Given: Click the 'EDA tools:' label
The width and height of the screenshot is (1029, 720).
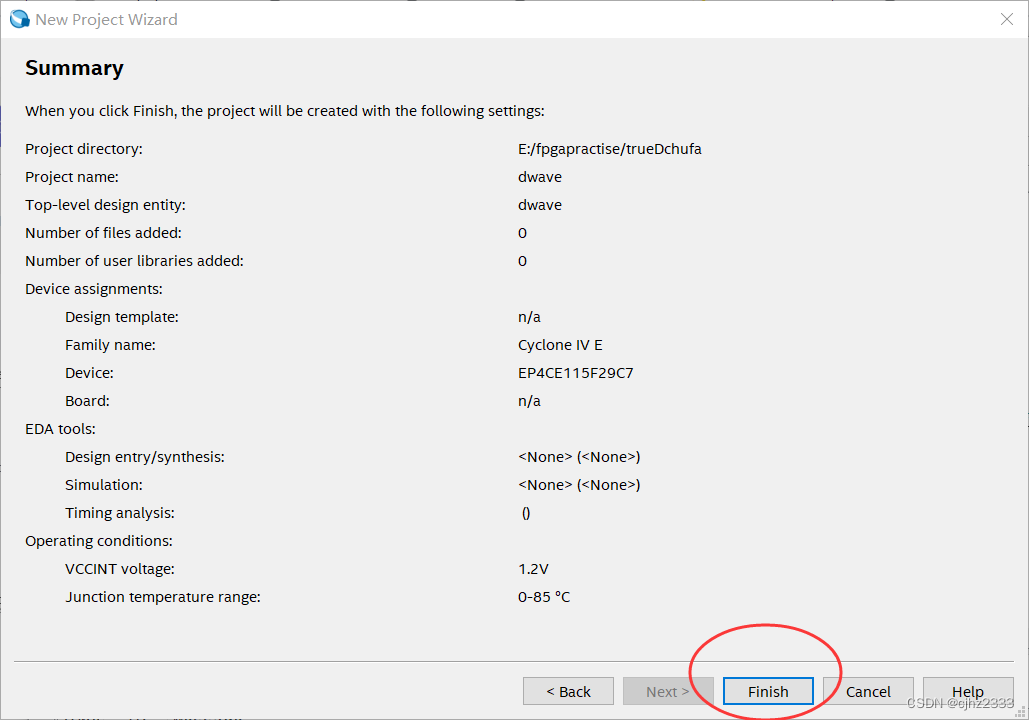Looking at the screenshot, I should pyautogui.click(x=60, y=429).
